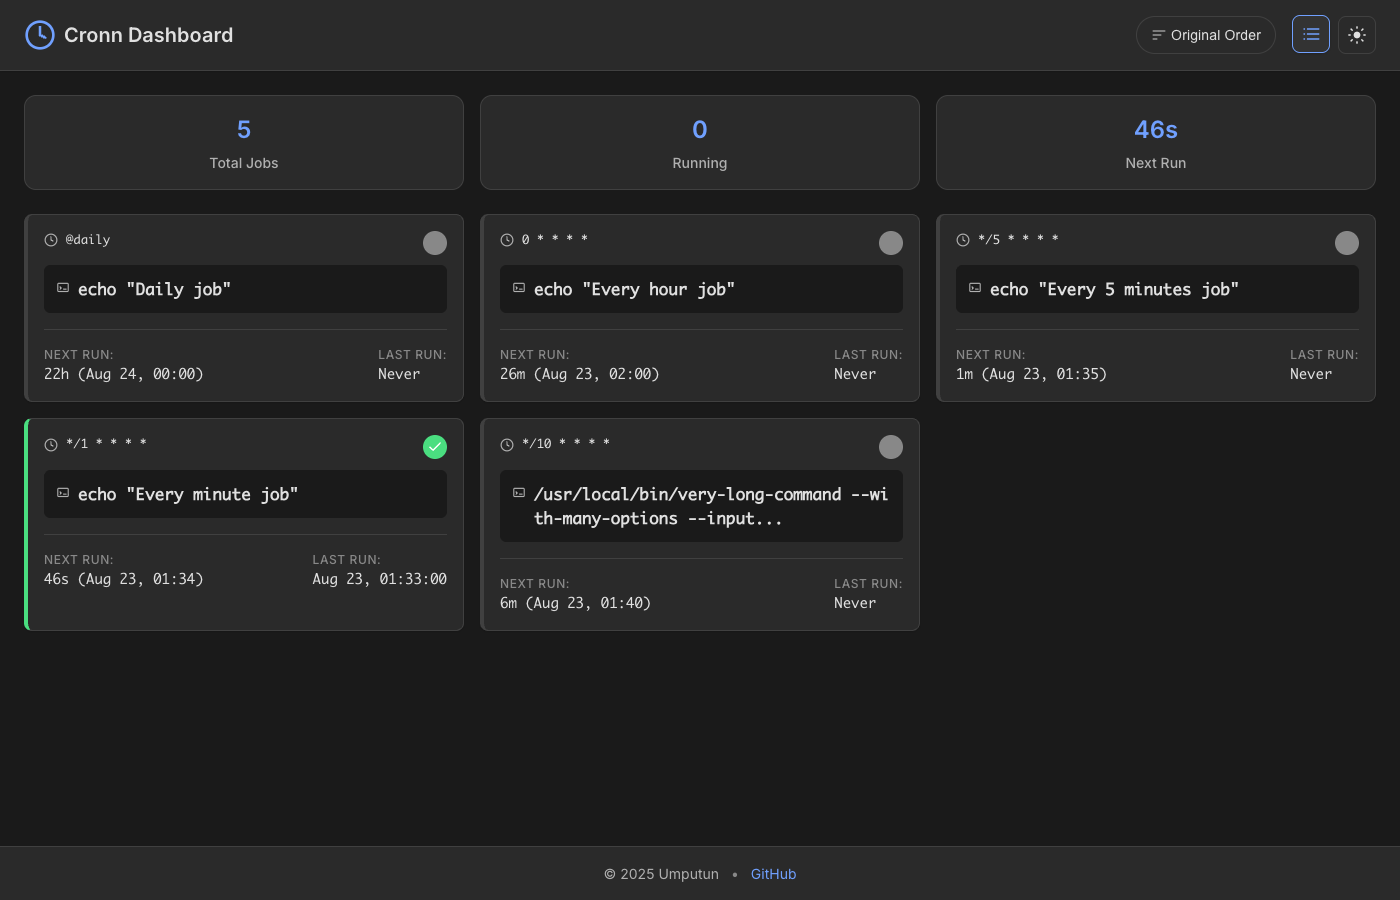Click the */1 * * * * cron expression
1400x900 pixels.
point(106,444)
